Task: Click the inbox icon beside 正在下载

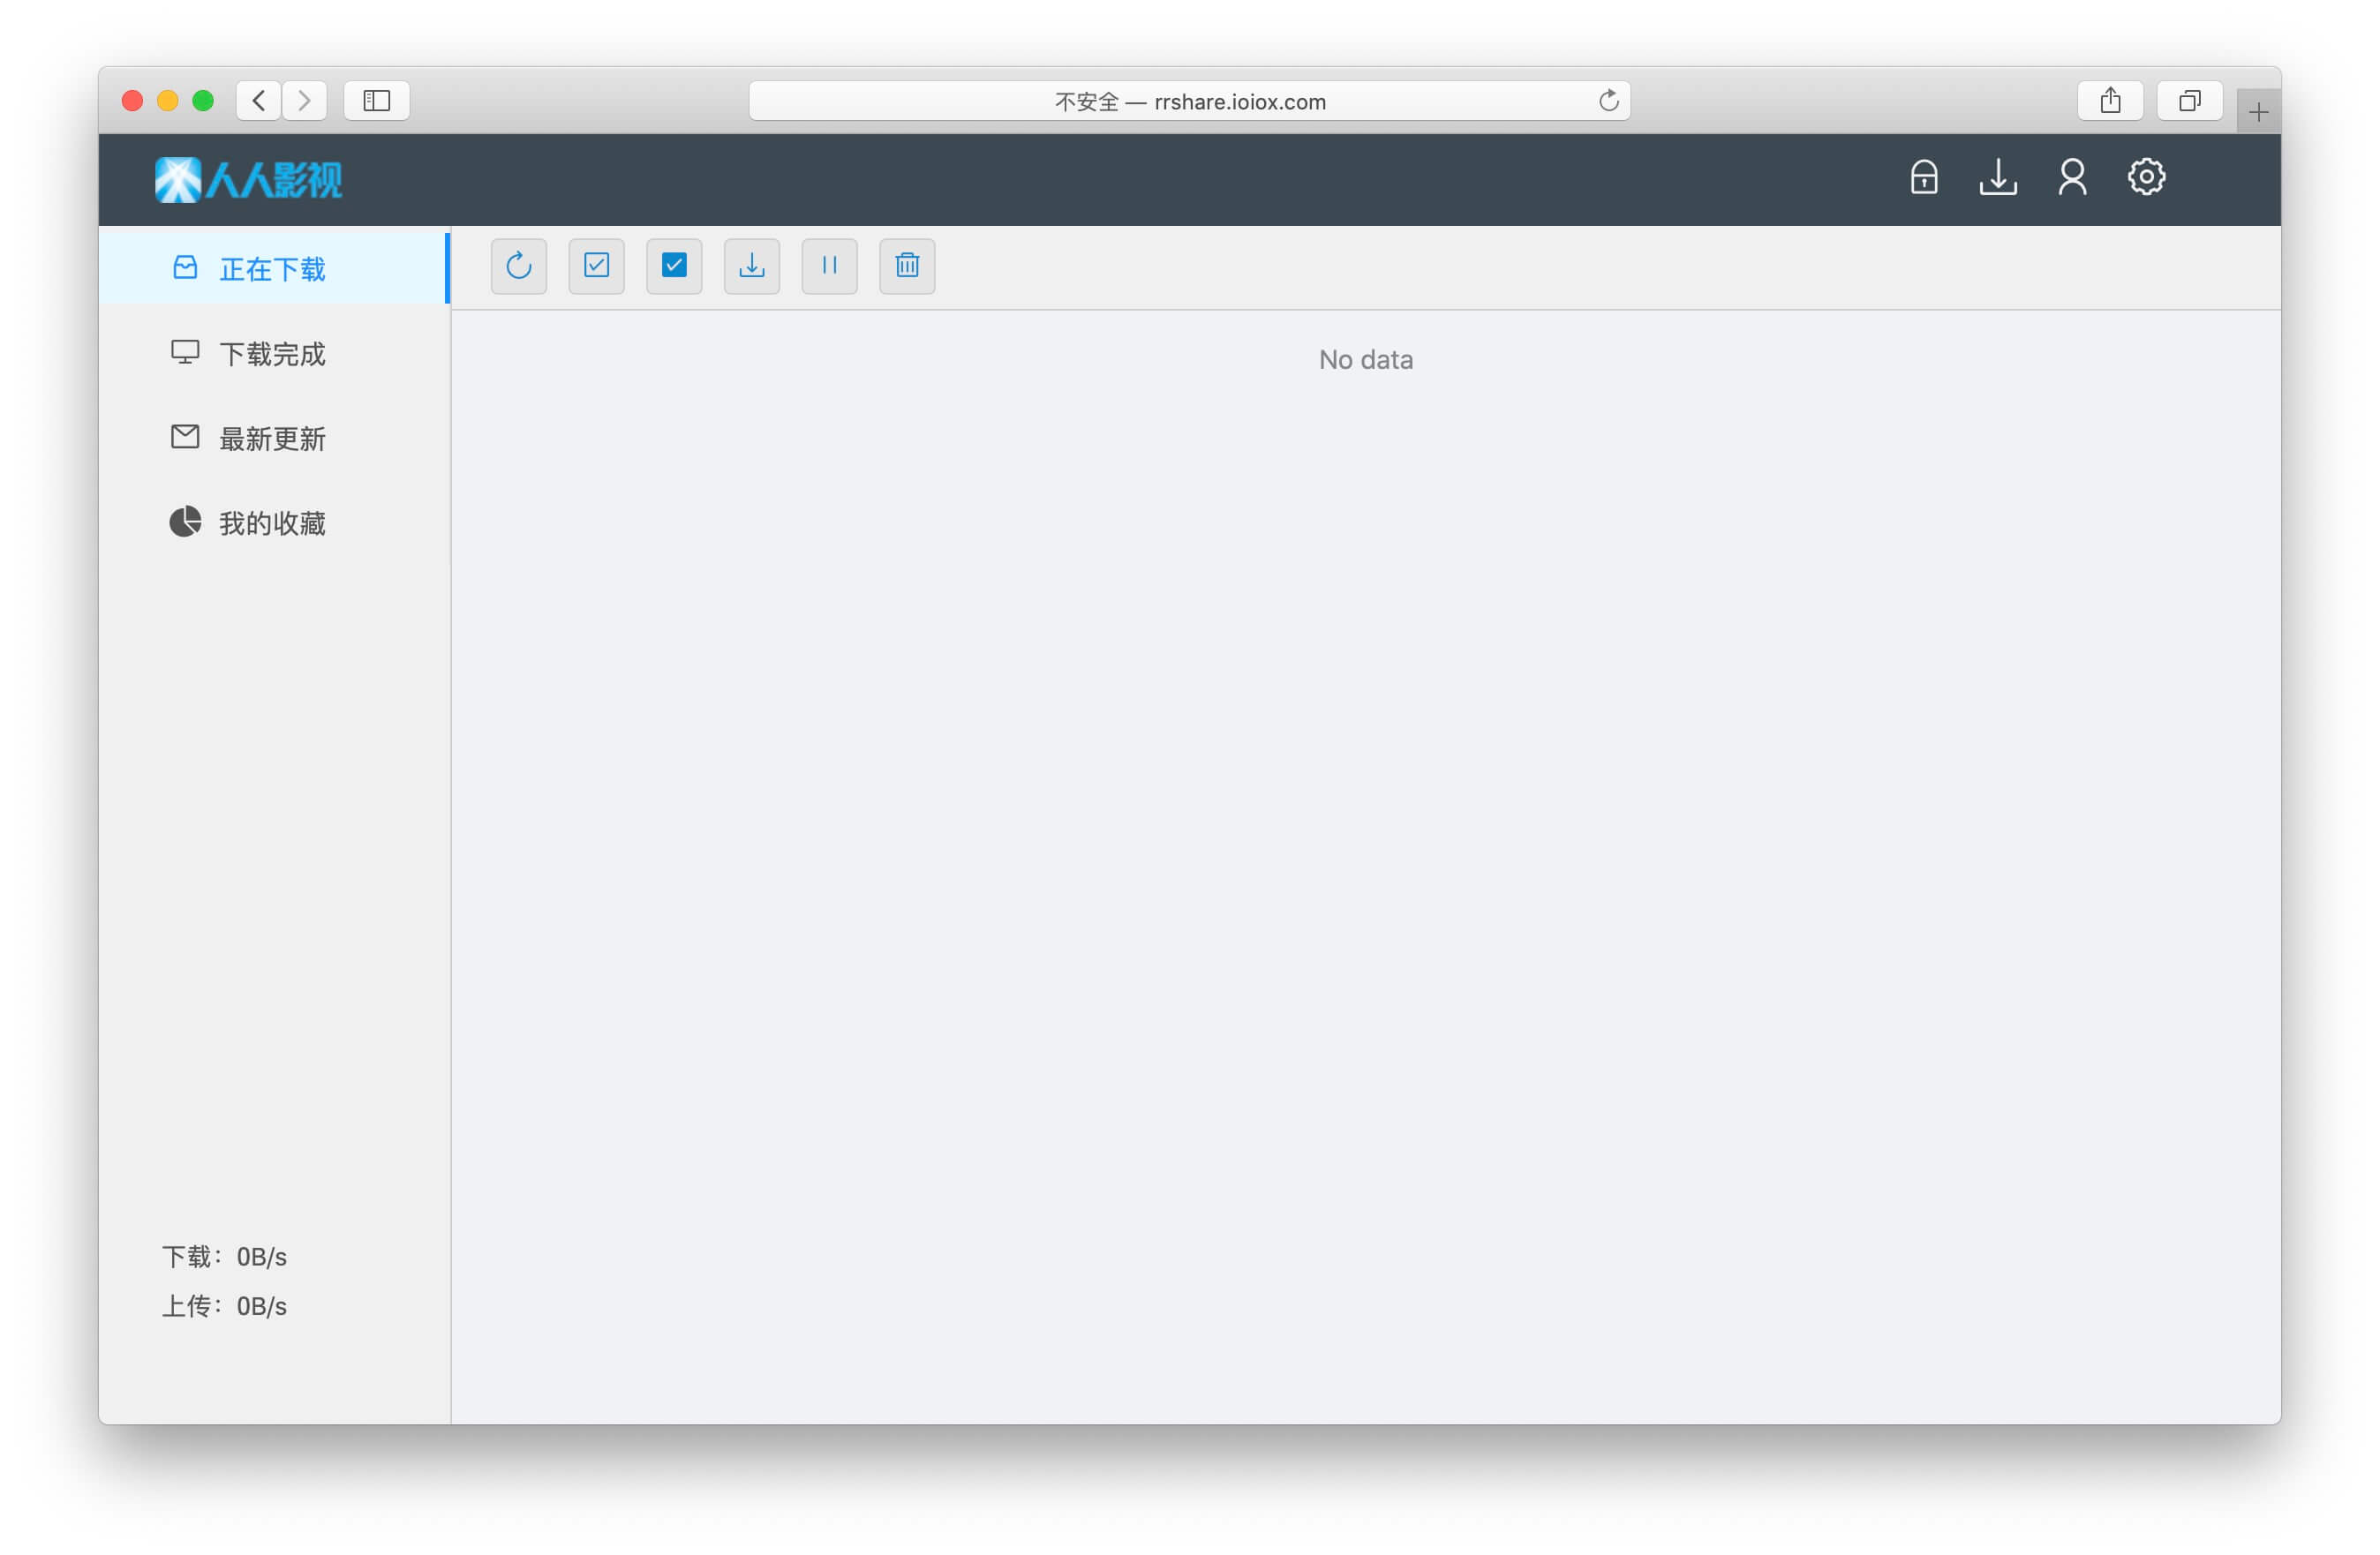Action: pyautogui.click(x=185, y=267)
